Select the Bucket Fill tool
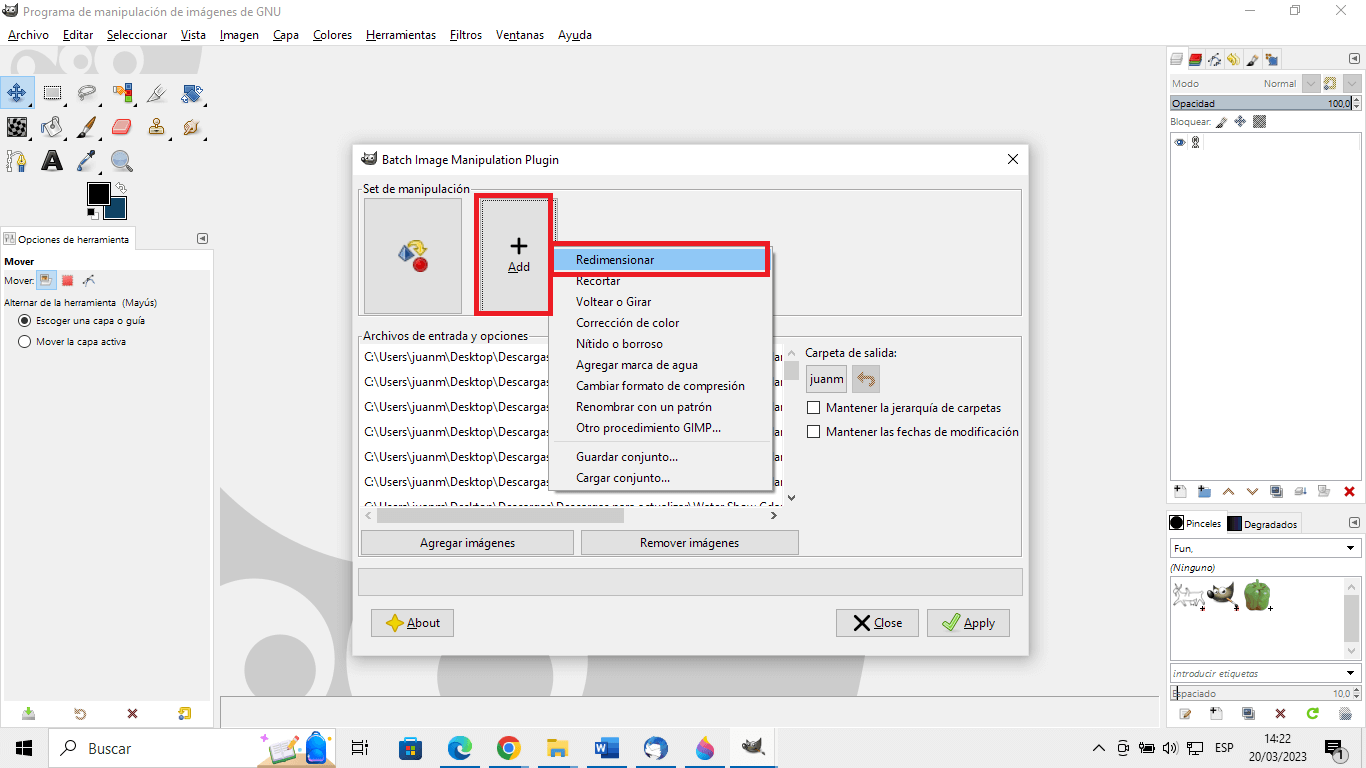The image size is (1366, 768). (x=52, y=127)
